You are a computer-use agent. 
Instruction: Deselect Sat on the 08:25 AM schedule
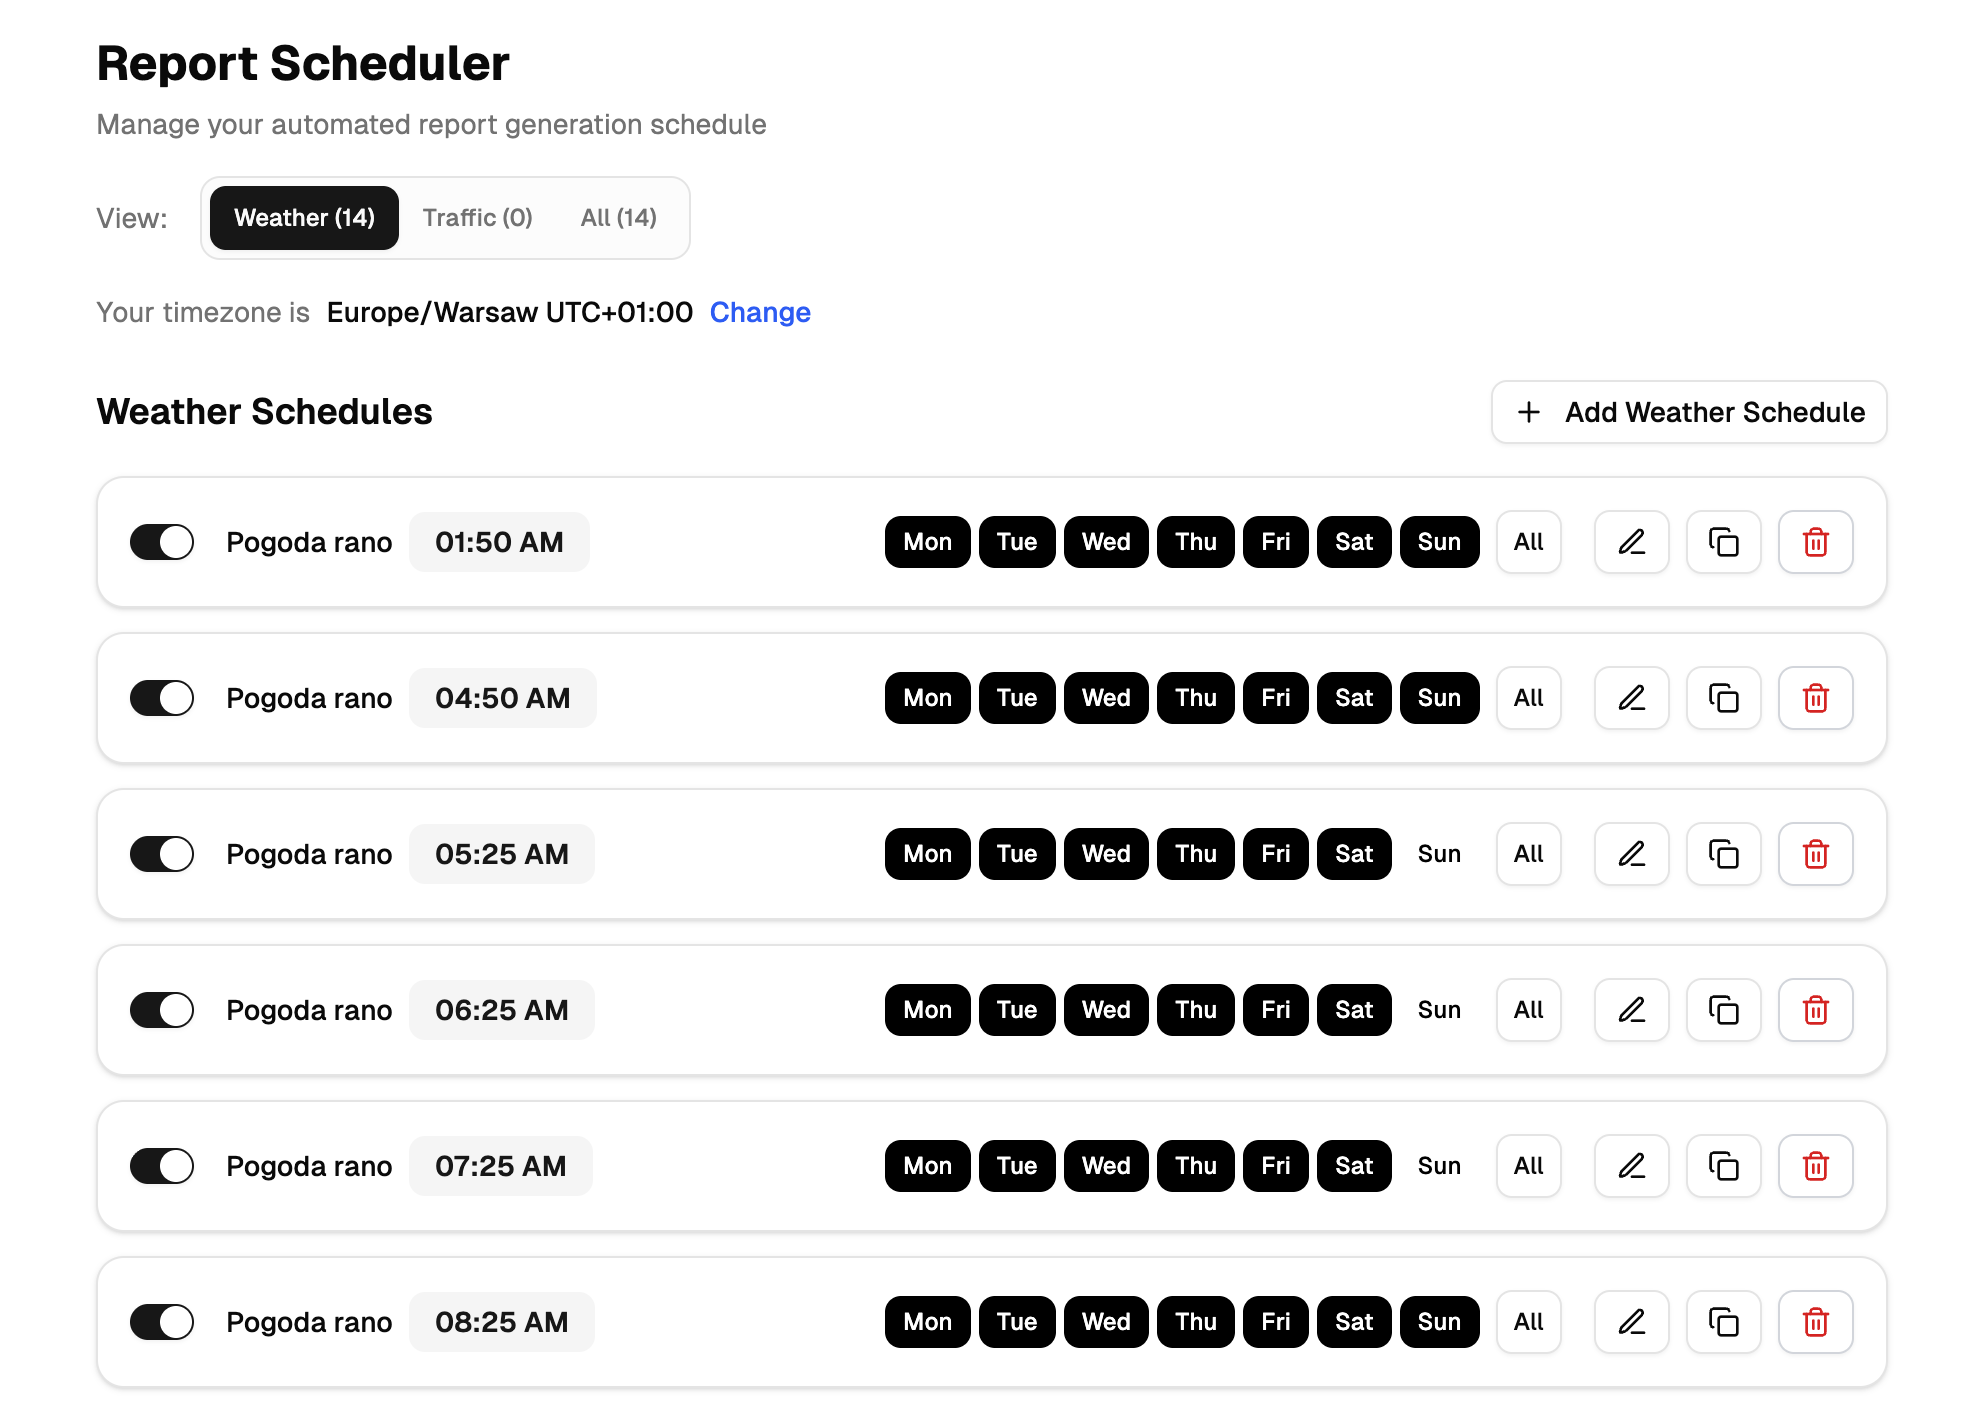pyautogui.click(x=1353, y=1322)
